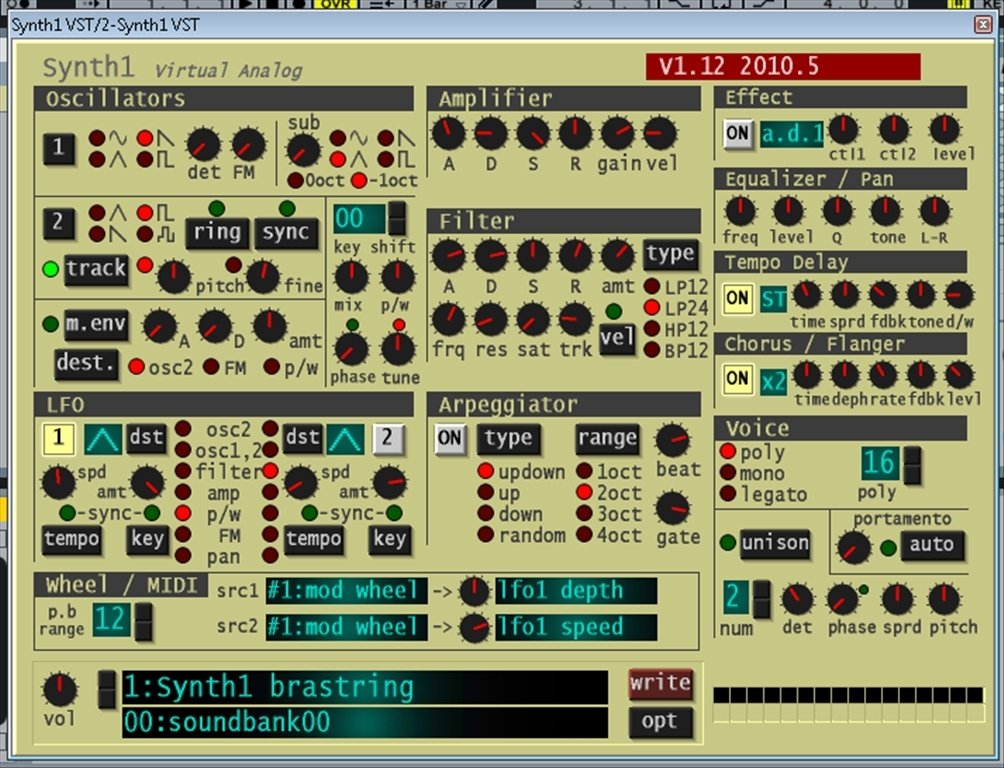Toggle the Tempo Delay ON switch
Viewport: 1004px width, 768px height.
(x=738, y=299)
